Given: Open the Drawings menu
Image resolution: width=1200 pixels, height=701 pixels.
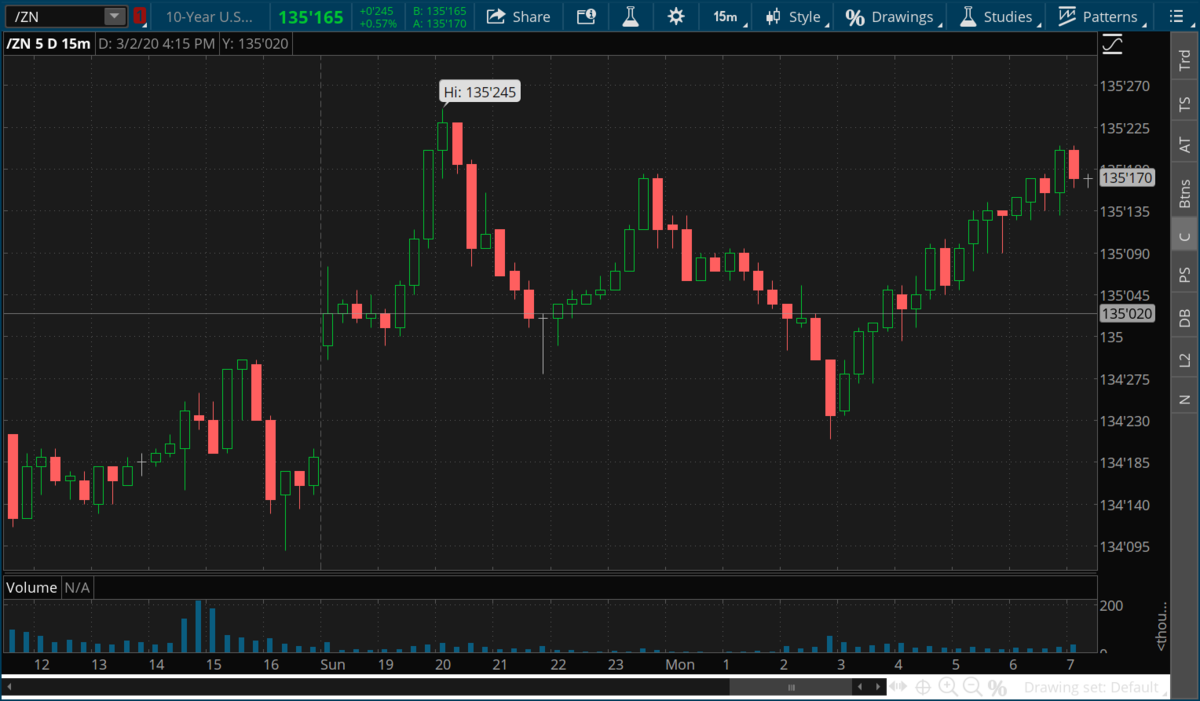Looking at the screenshot, I should 891,16.
